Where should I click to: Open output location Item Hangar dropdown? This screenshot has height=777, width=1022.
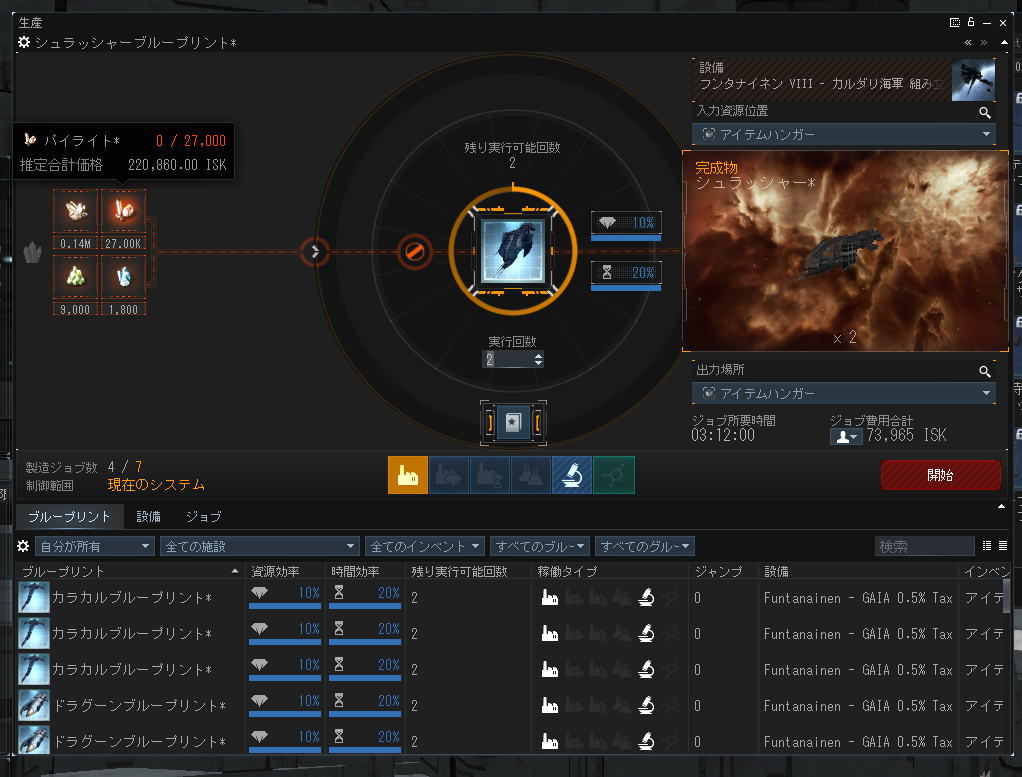843,393
